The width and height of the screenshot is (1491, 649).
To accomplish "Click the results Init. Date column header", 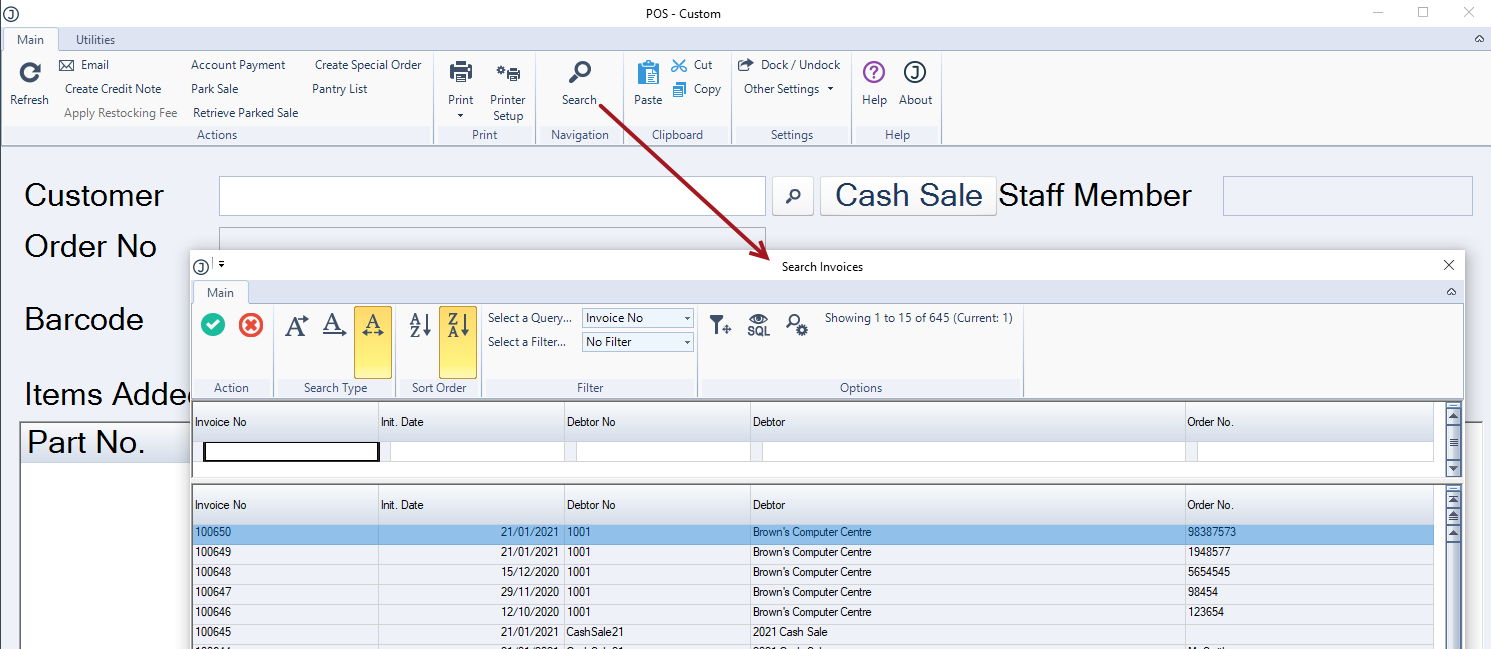I will 471,505.
